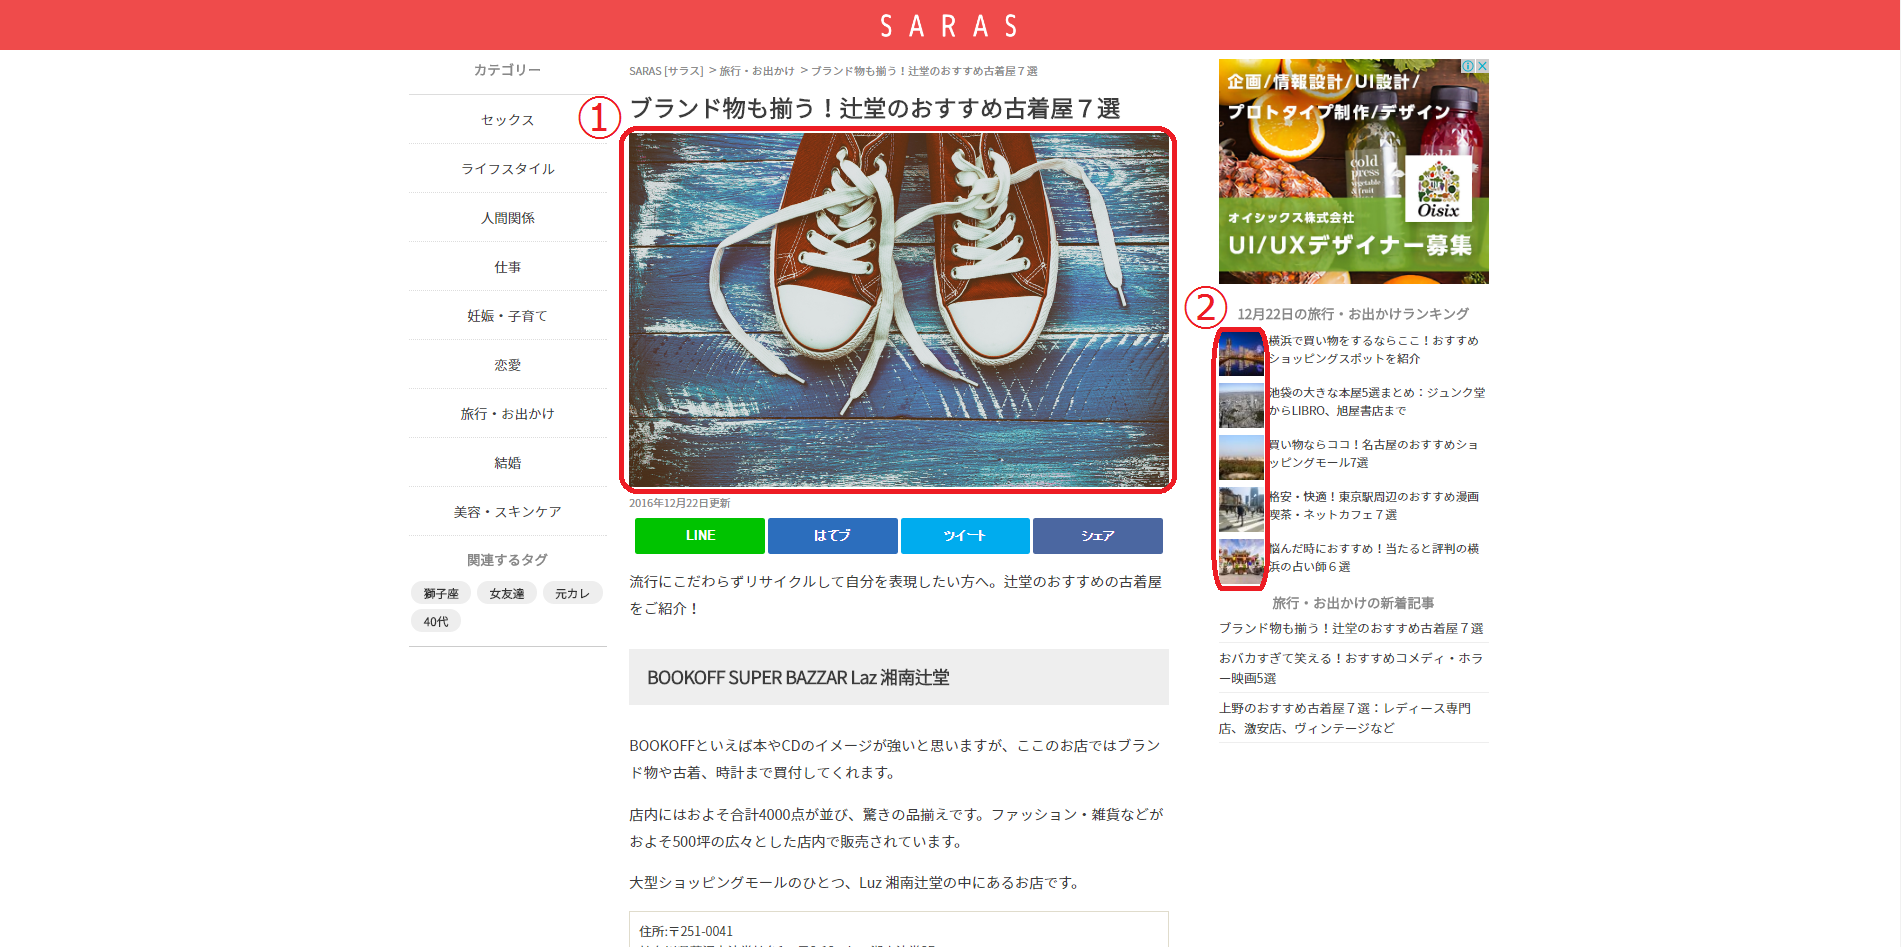Share the article via the LINE button
This screenshot has height=947, width=1901.
(699, 536)
